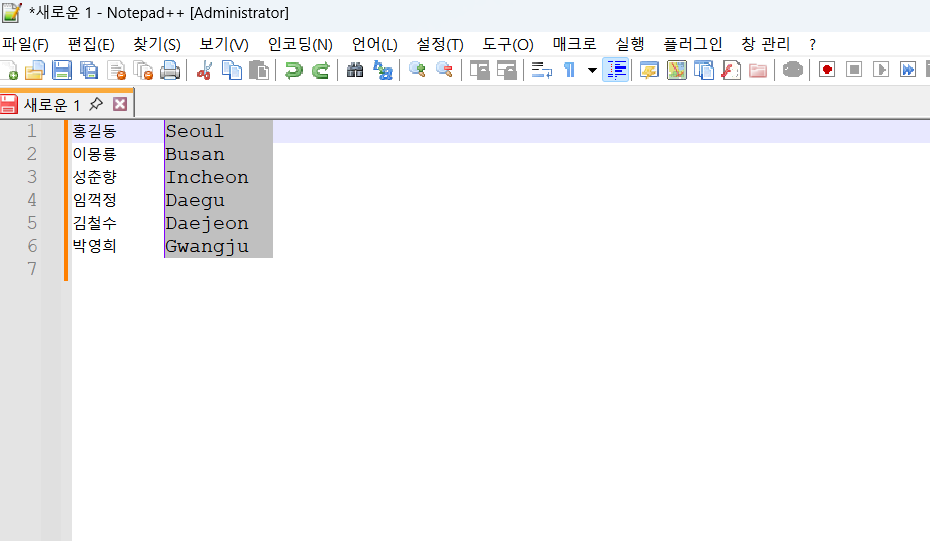This screenshot has height=541, width=930.
Task: Open Find dialog with binoculars icon
Action: point(355,70)
